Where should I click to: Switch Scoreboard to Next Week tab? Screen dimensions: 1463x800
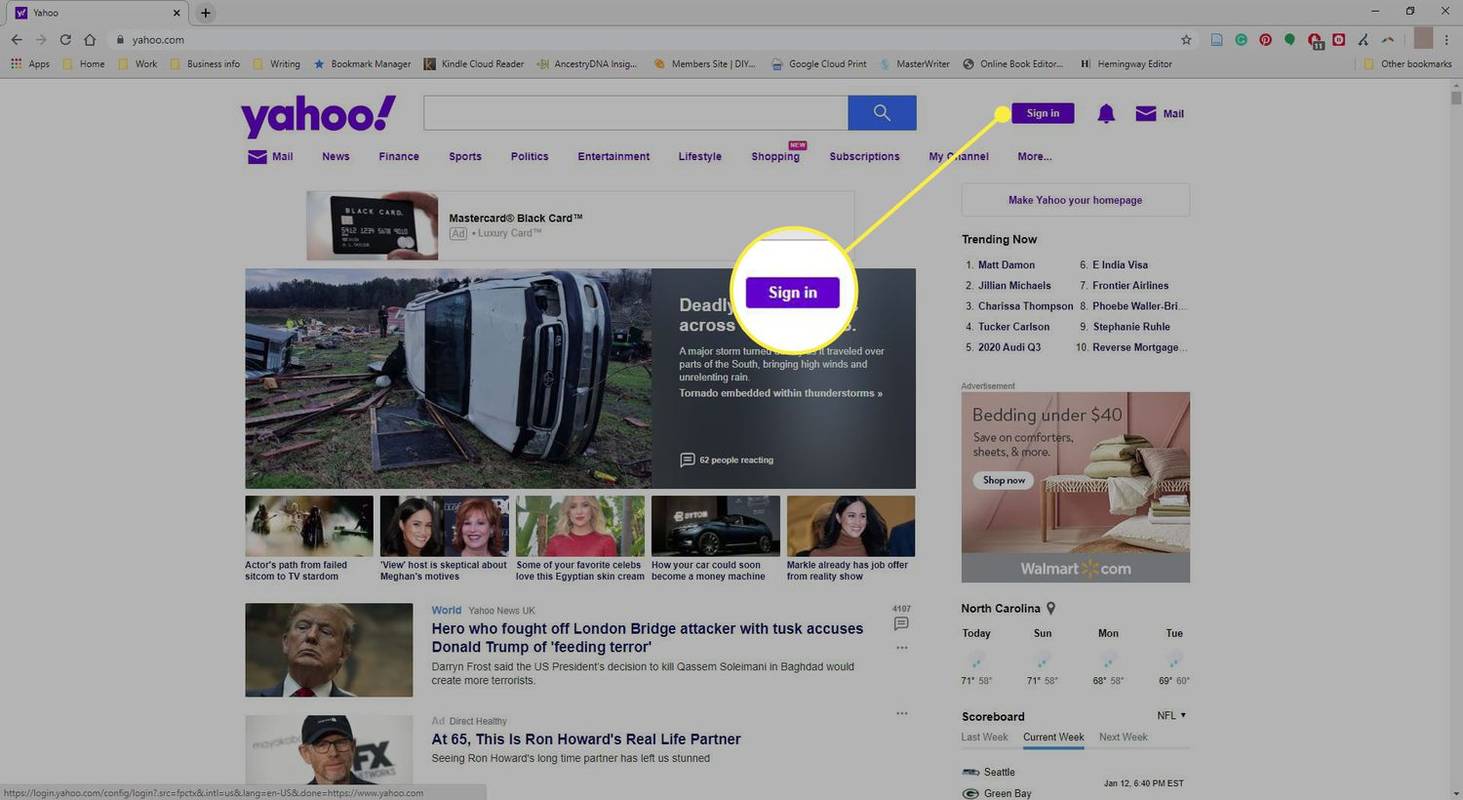click(x=1123, y=738)
